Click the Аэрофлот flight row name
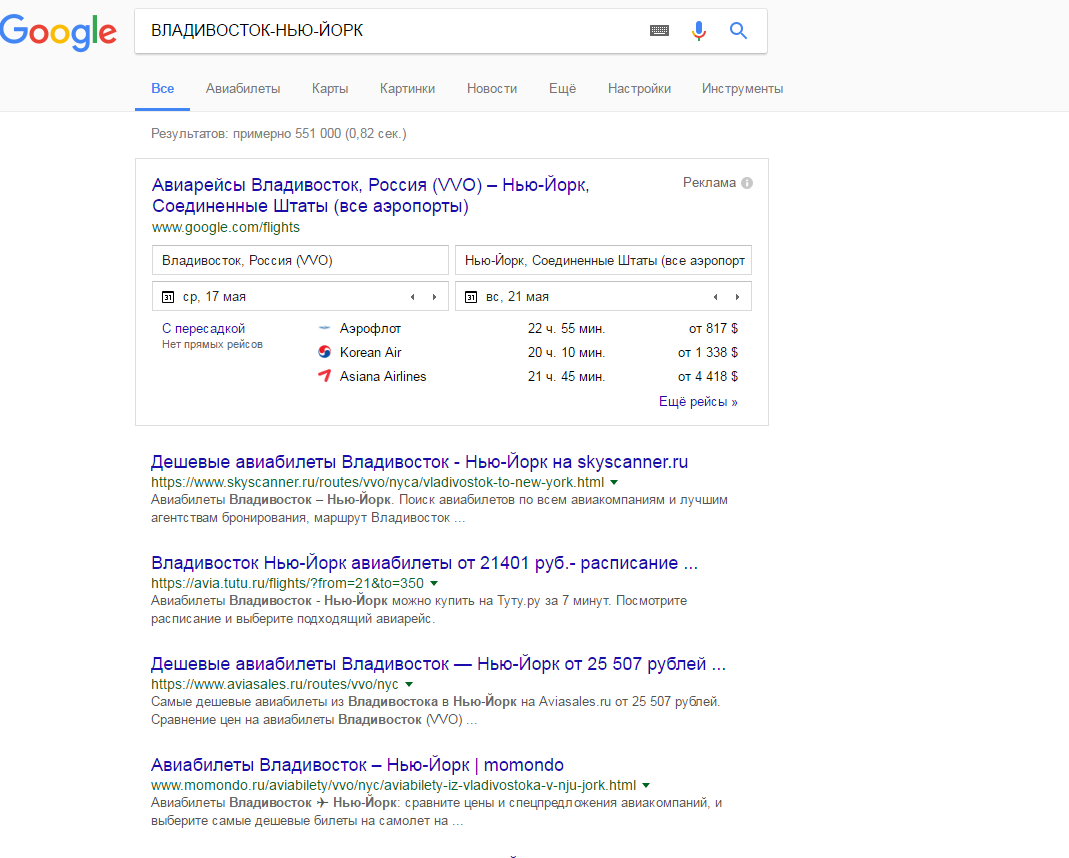This screenshot has width=1069, height=858. 370,328
